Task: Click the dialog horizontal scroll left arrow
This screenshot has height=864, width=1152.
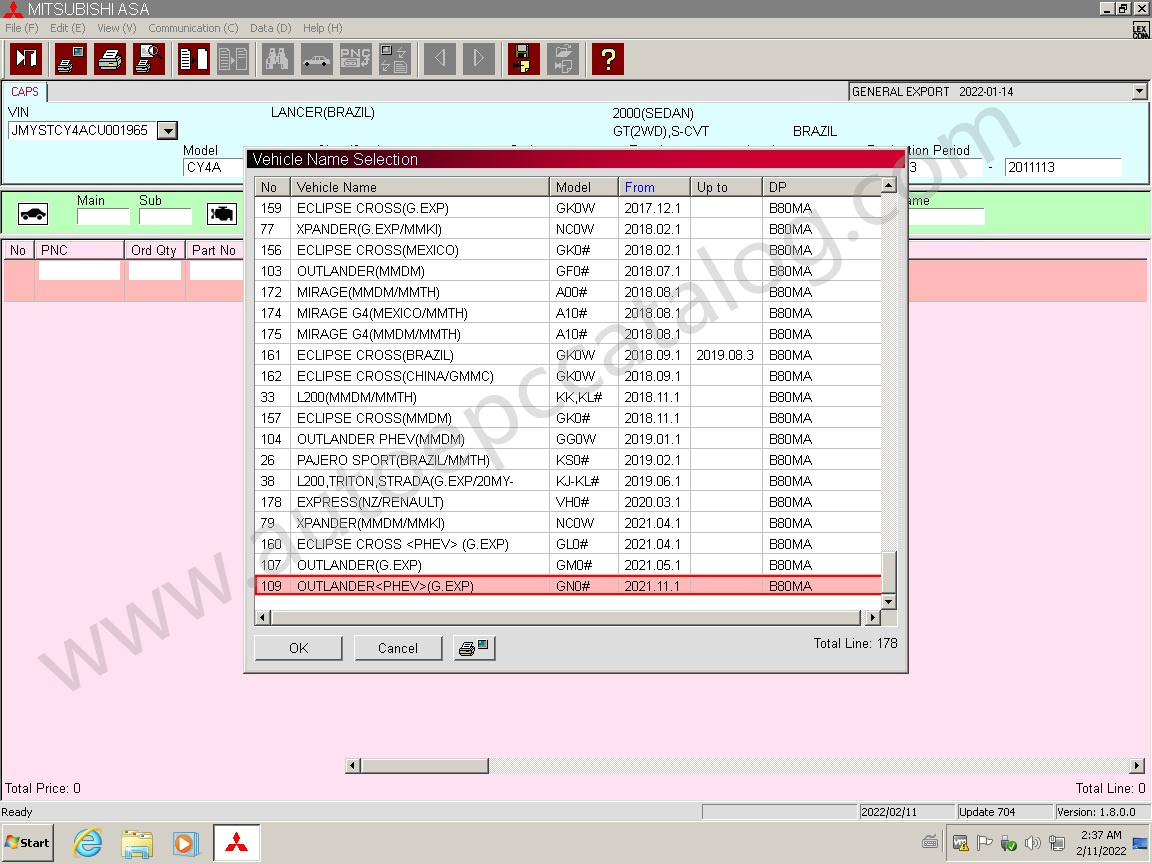Action: (263, 617)
